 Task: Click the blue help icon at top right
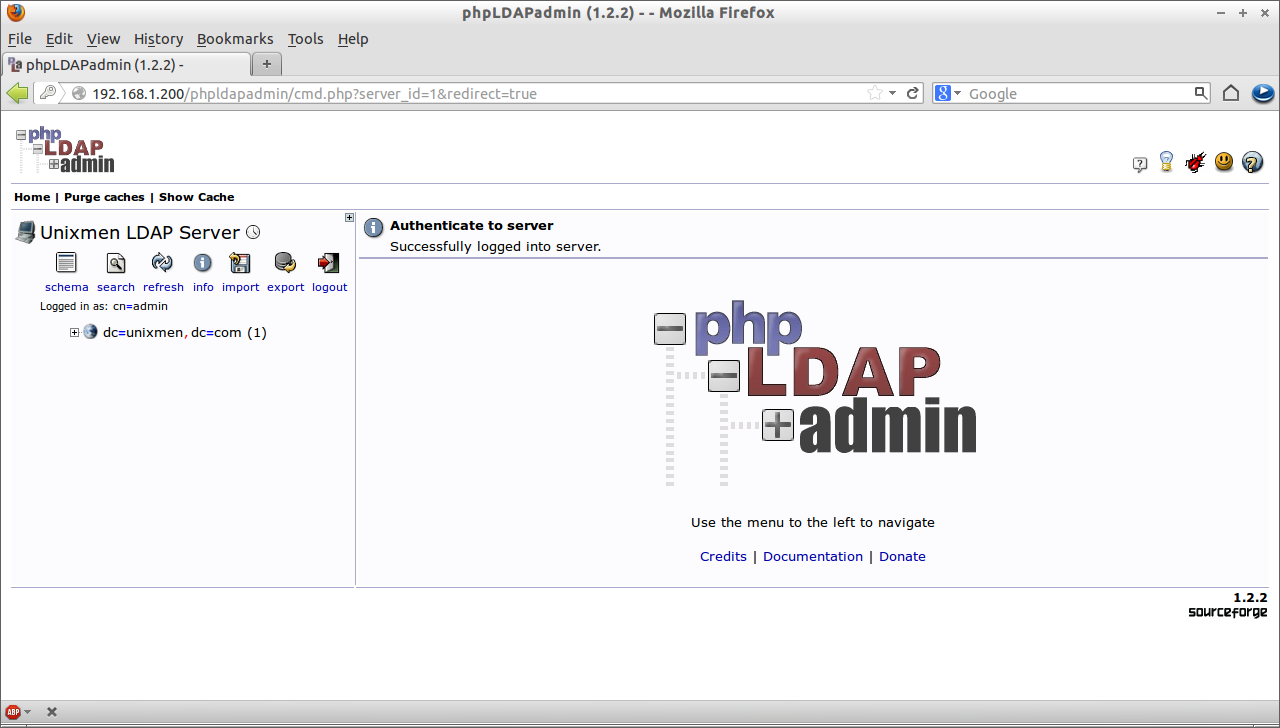click(x=1252, y=162)
